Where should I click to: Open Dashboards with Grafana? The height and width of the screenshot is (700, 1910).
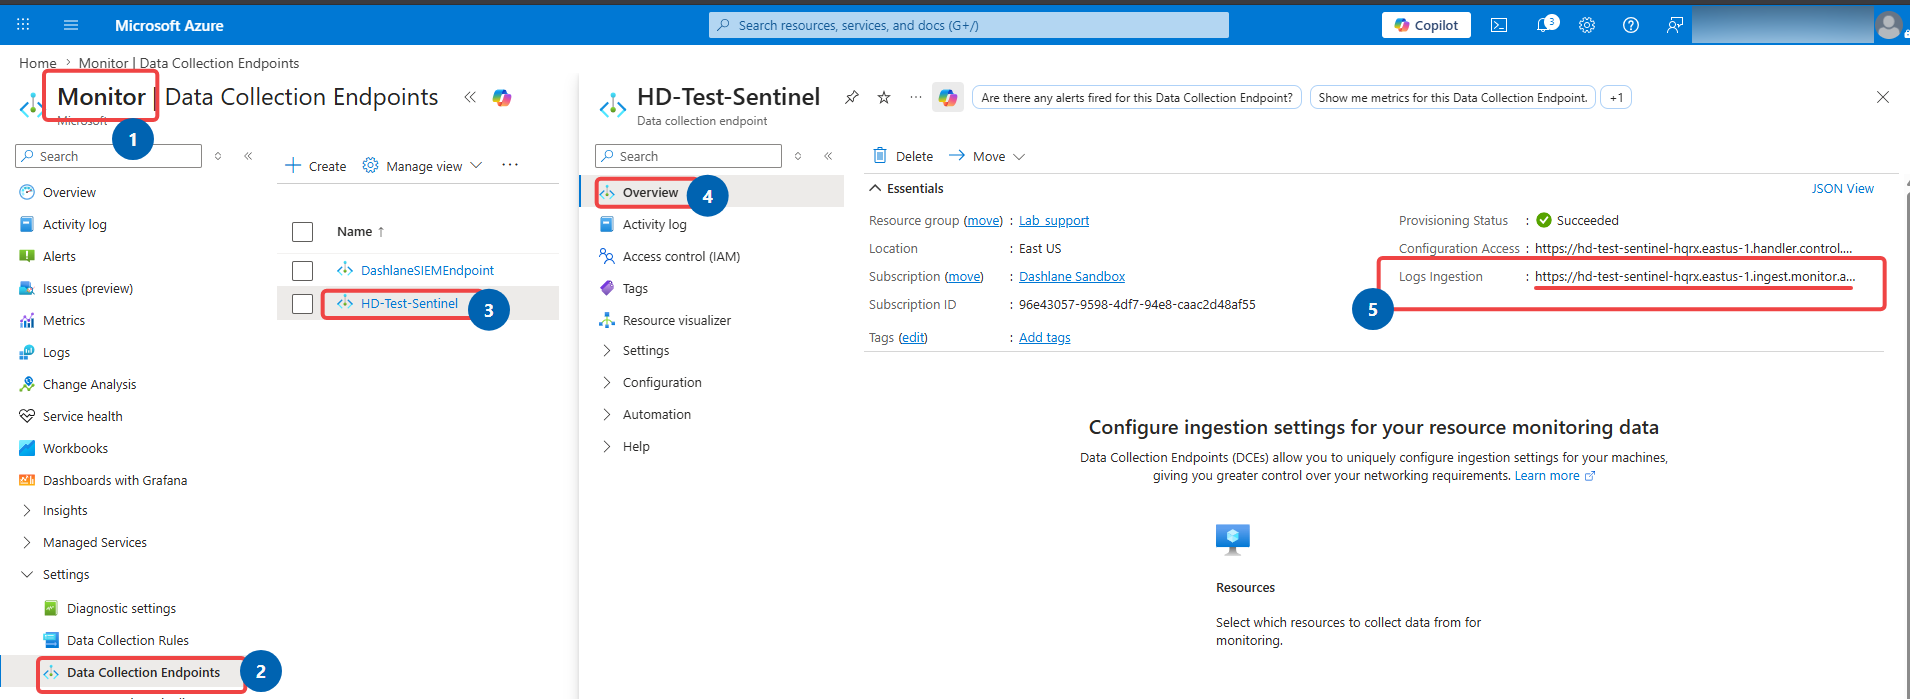coord(114,480)
